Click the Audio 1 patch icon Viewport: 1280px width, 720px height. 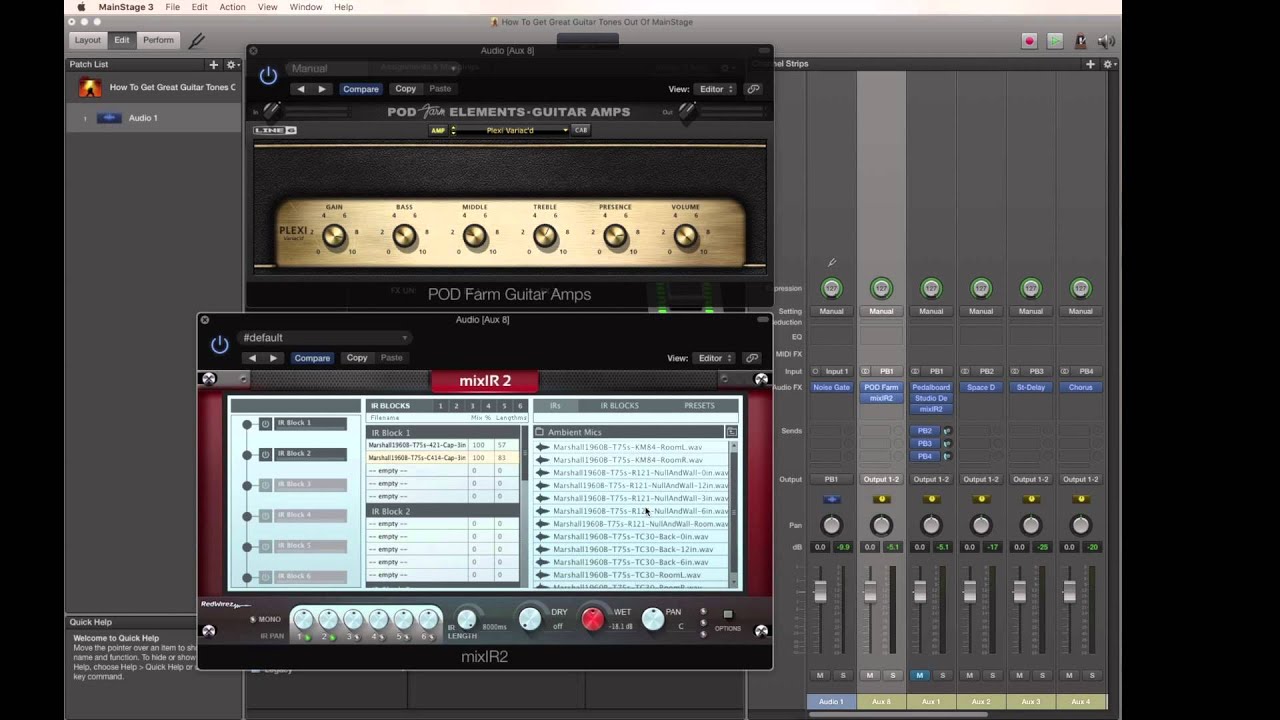point(109,118)
